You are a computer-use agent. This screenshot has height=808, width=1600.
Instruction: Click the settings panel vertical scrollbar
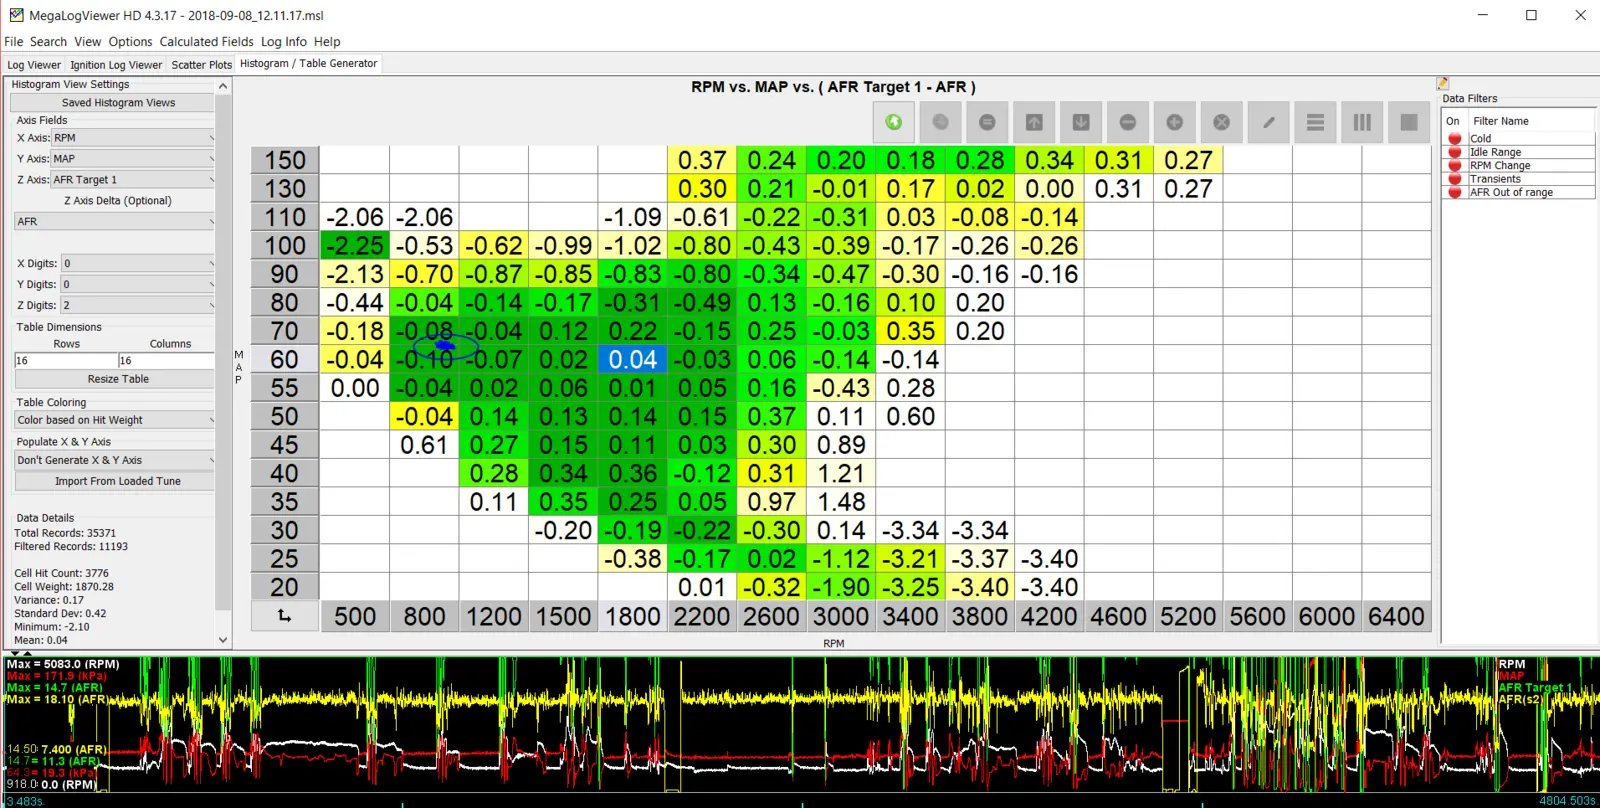223,350
